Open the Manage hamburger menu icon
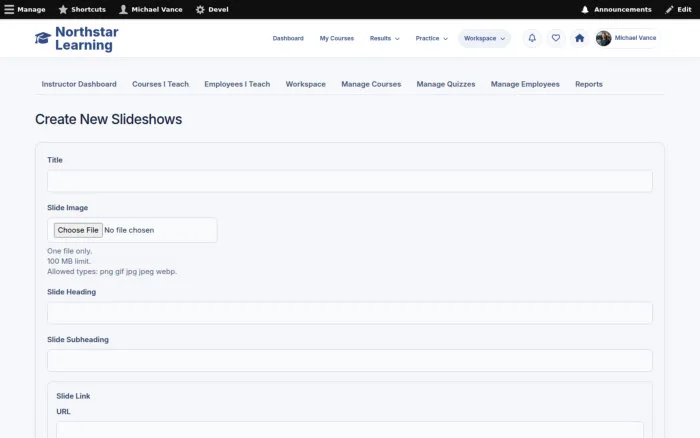700x438 pixels. tap(9, 9)
